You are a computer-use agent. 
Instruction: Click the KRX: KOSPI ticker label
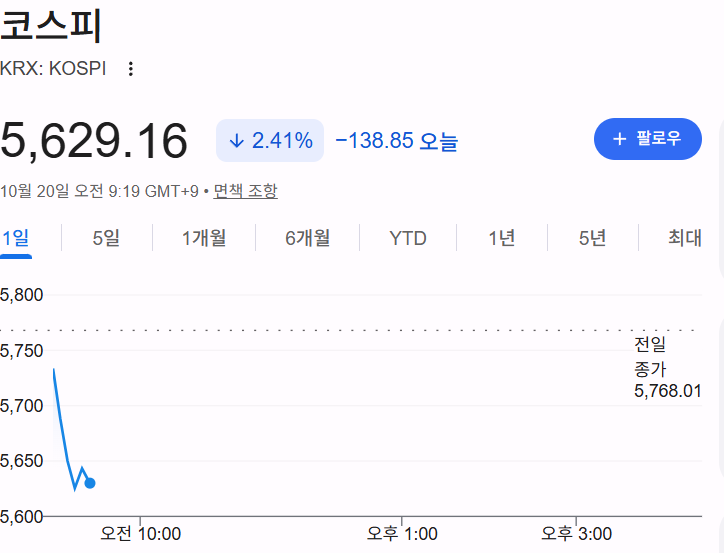[53, 68]
